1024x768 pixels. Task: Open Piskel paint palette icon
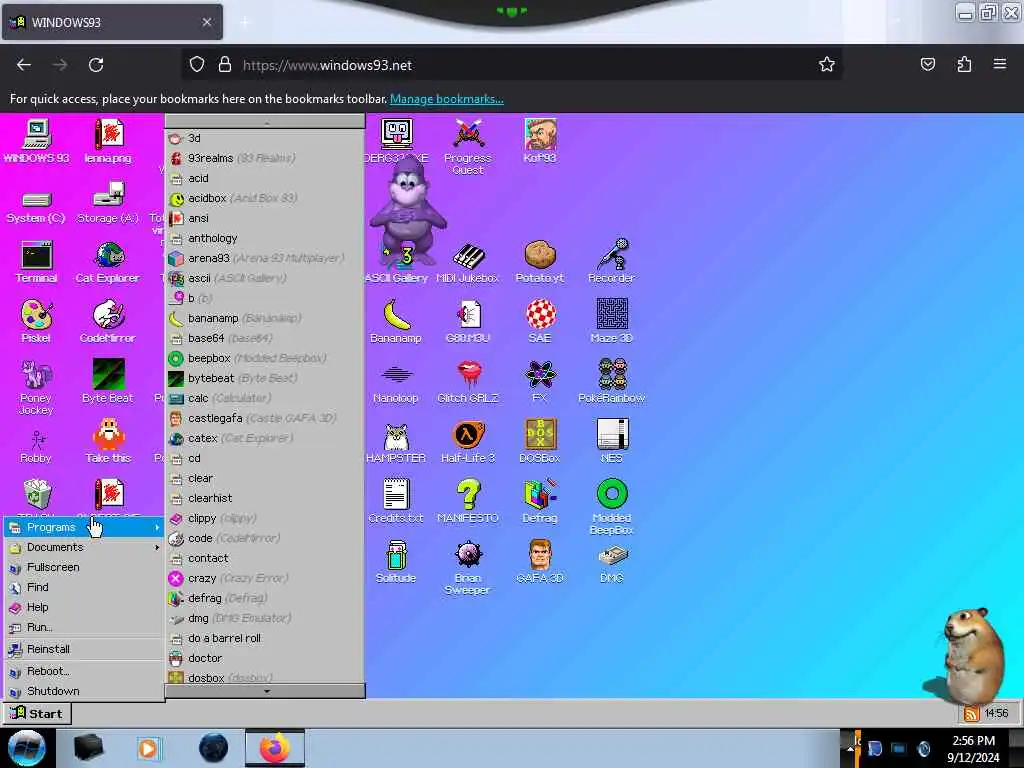click(x=36, y=321)
